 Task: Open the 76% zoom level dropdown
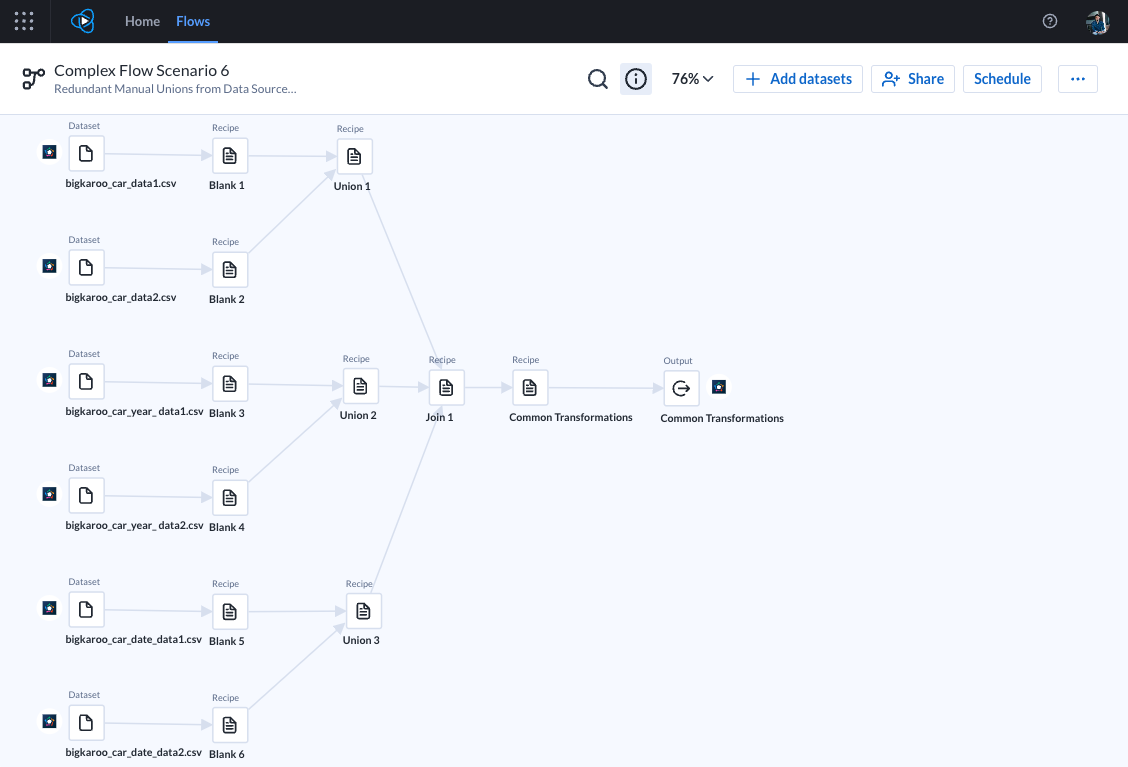point(692,78)
